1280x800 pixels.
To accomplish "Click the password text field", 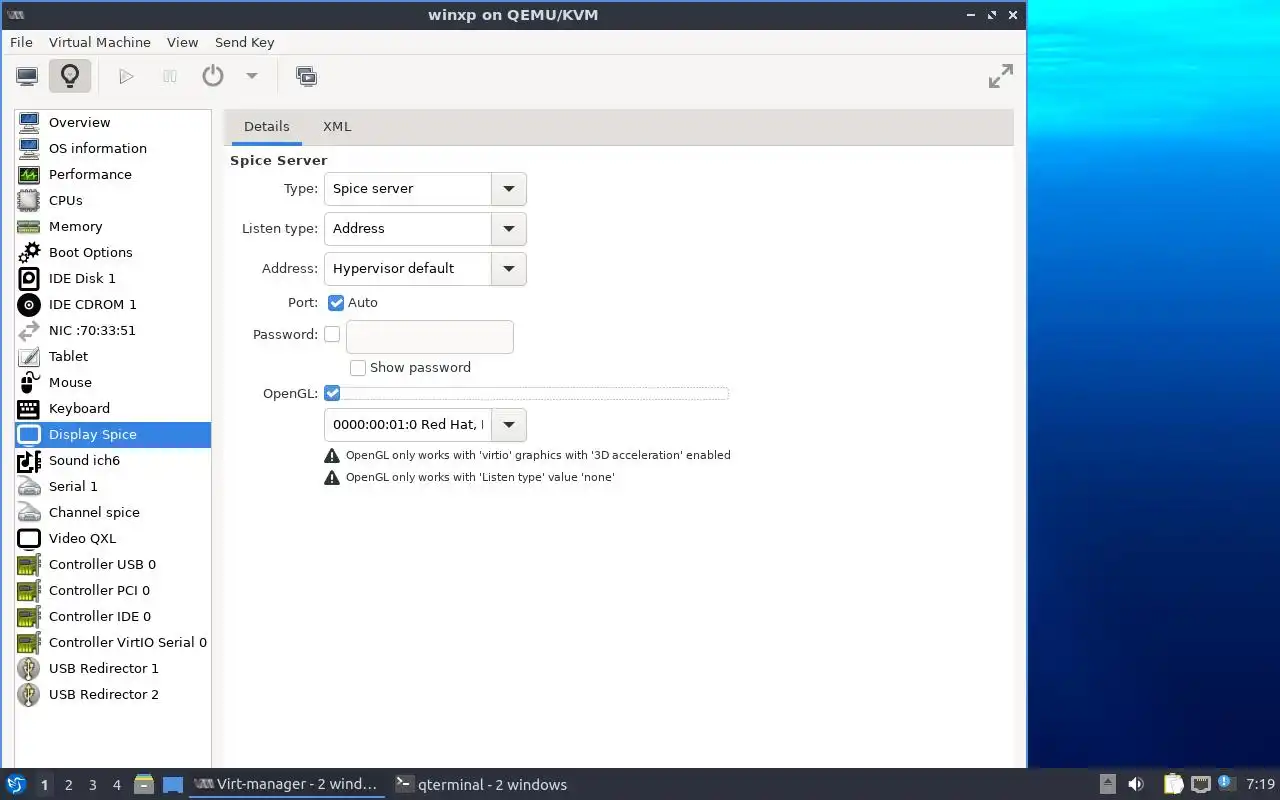I will point(430,337).
